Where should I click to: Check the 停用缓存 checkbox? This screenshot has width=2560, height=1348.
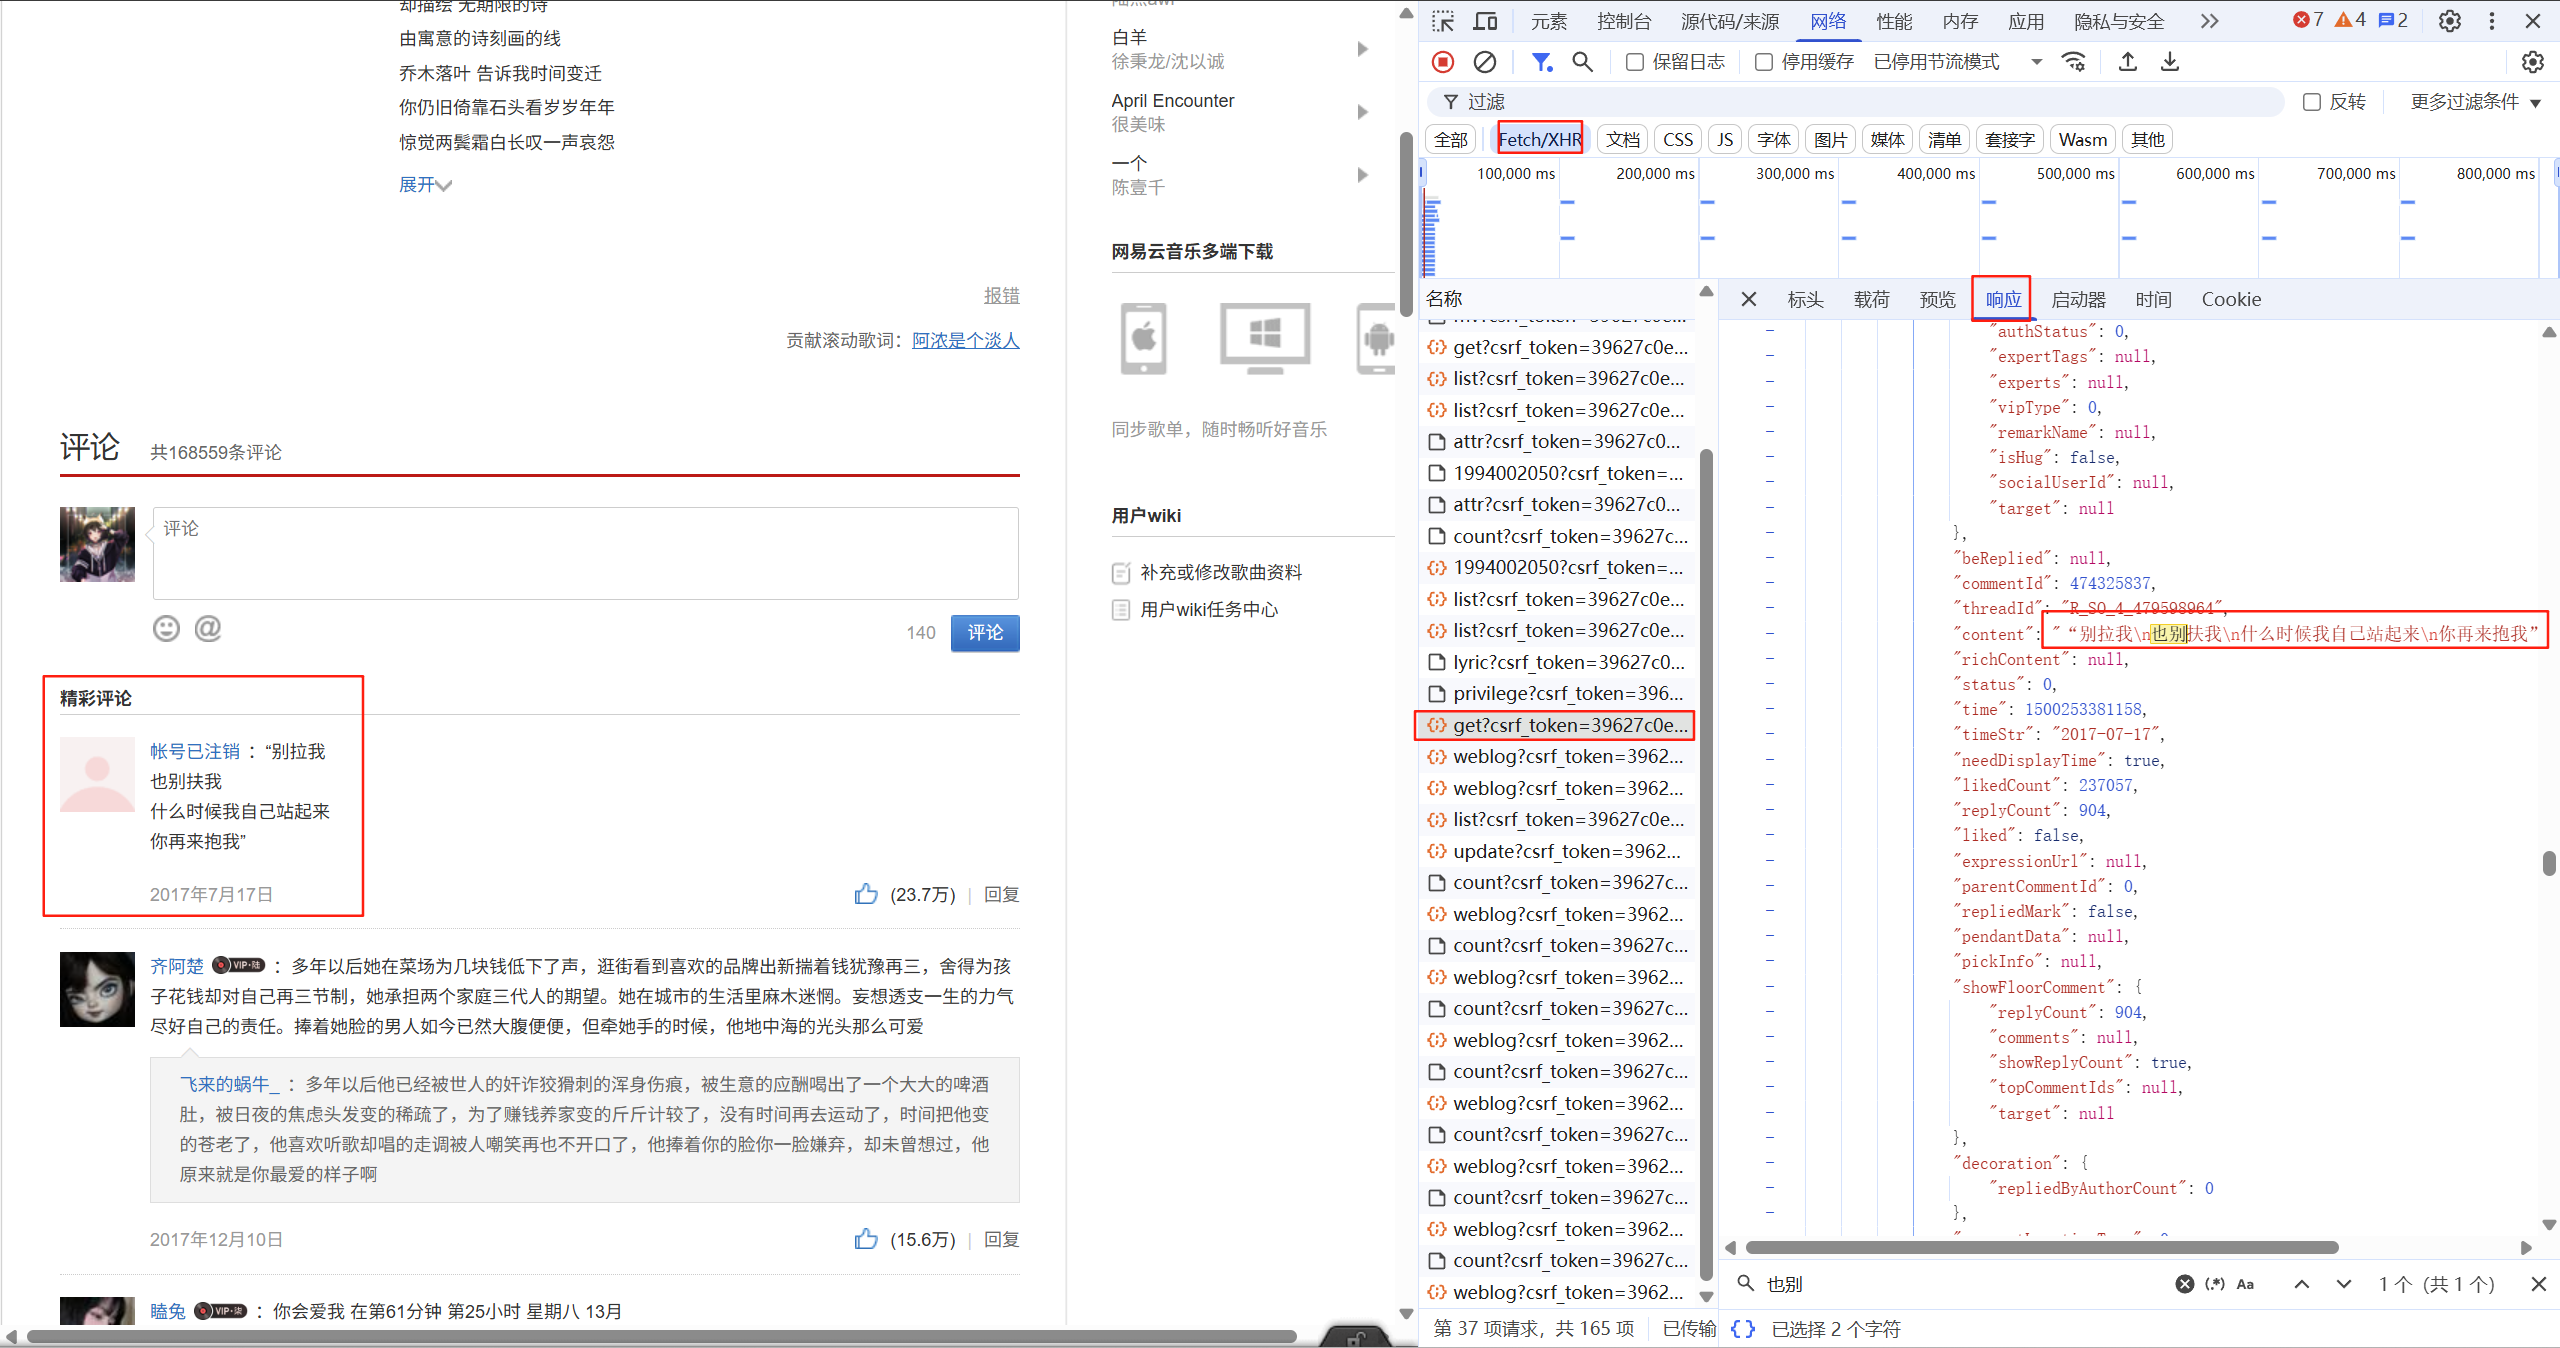(1764, 62)
